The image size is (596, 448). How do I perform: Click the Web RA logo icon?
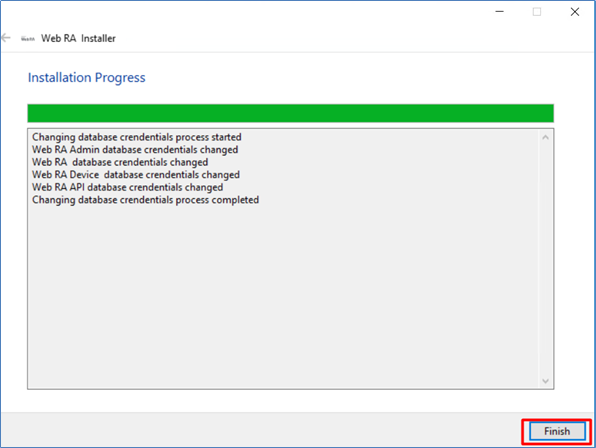coord(28,38)
